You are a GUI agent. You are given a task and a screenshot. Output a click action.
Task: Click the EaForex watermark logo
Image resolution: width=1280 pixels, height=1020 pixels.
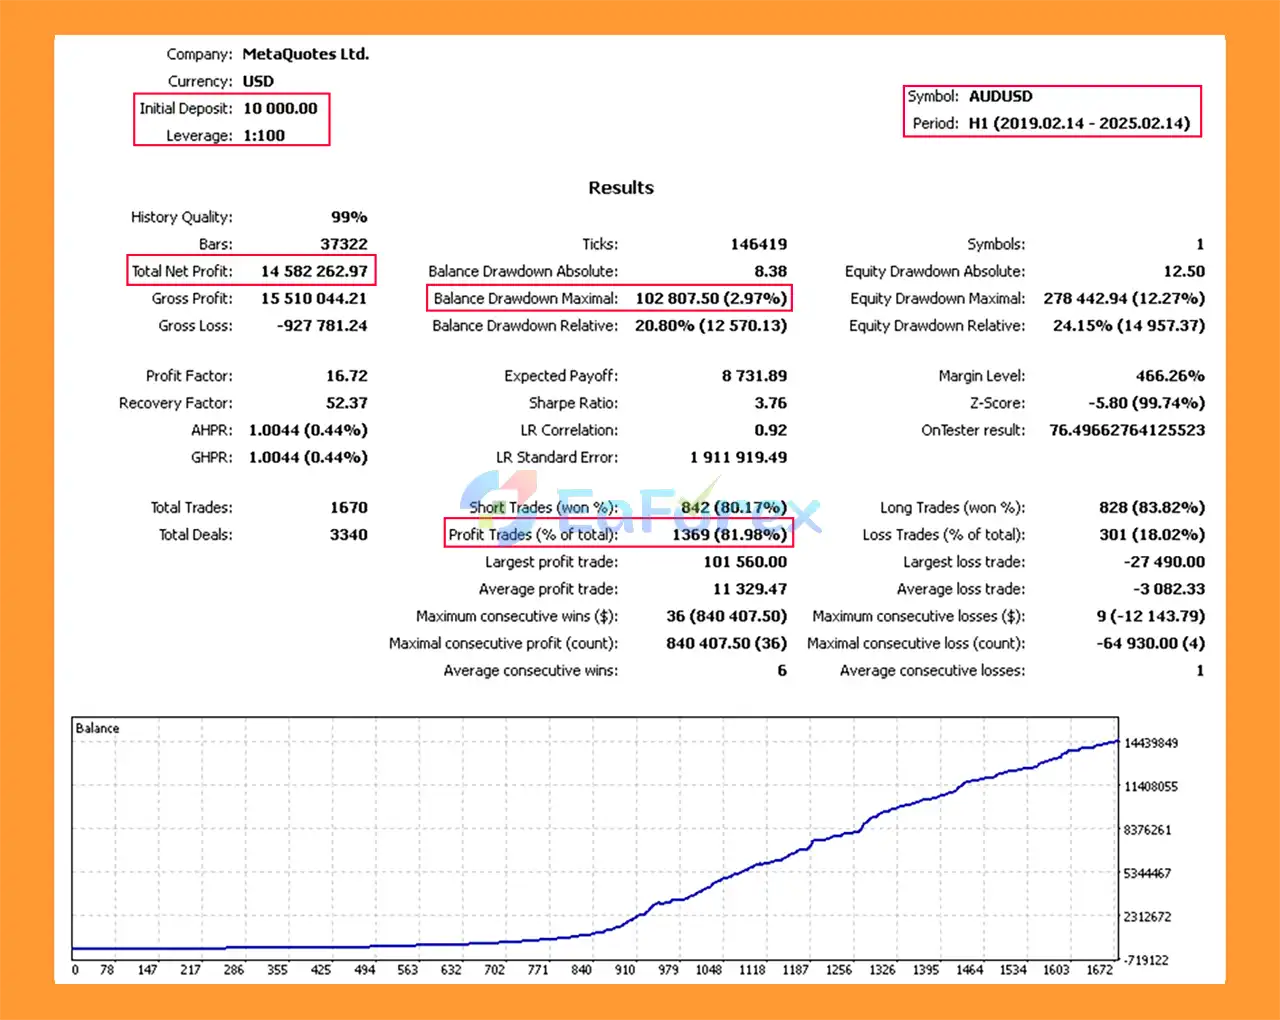pyautogui.click(x=640, y=512)
